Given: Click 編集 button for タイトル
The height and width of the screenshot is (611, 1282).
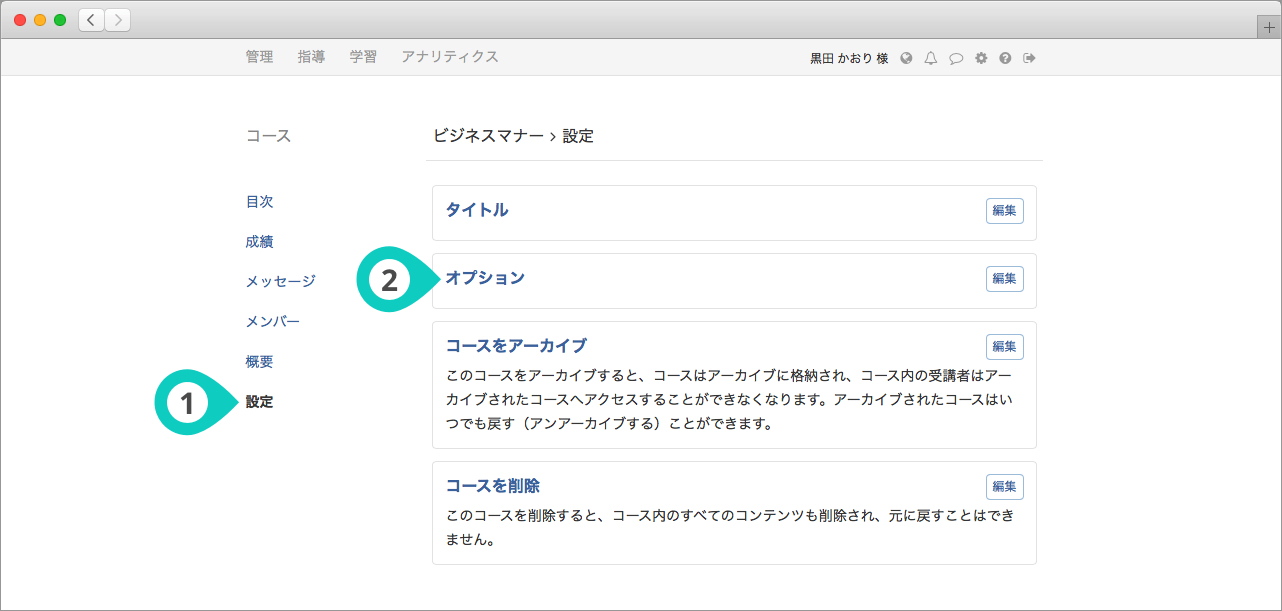Looking at the screenshot, I should [x=1004, y=211].
